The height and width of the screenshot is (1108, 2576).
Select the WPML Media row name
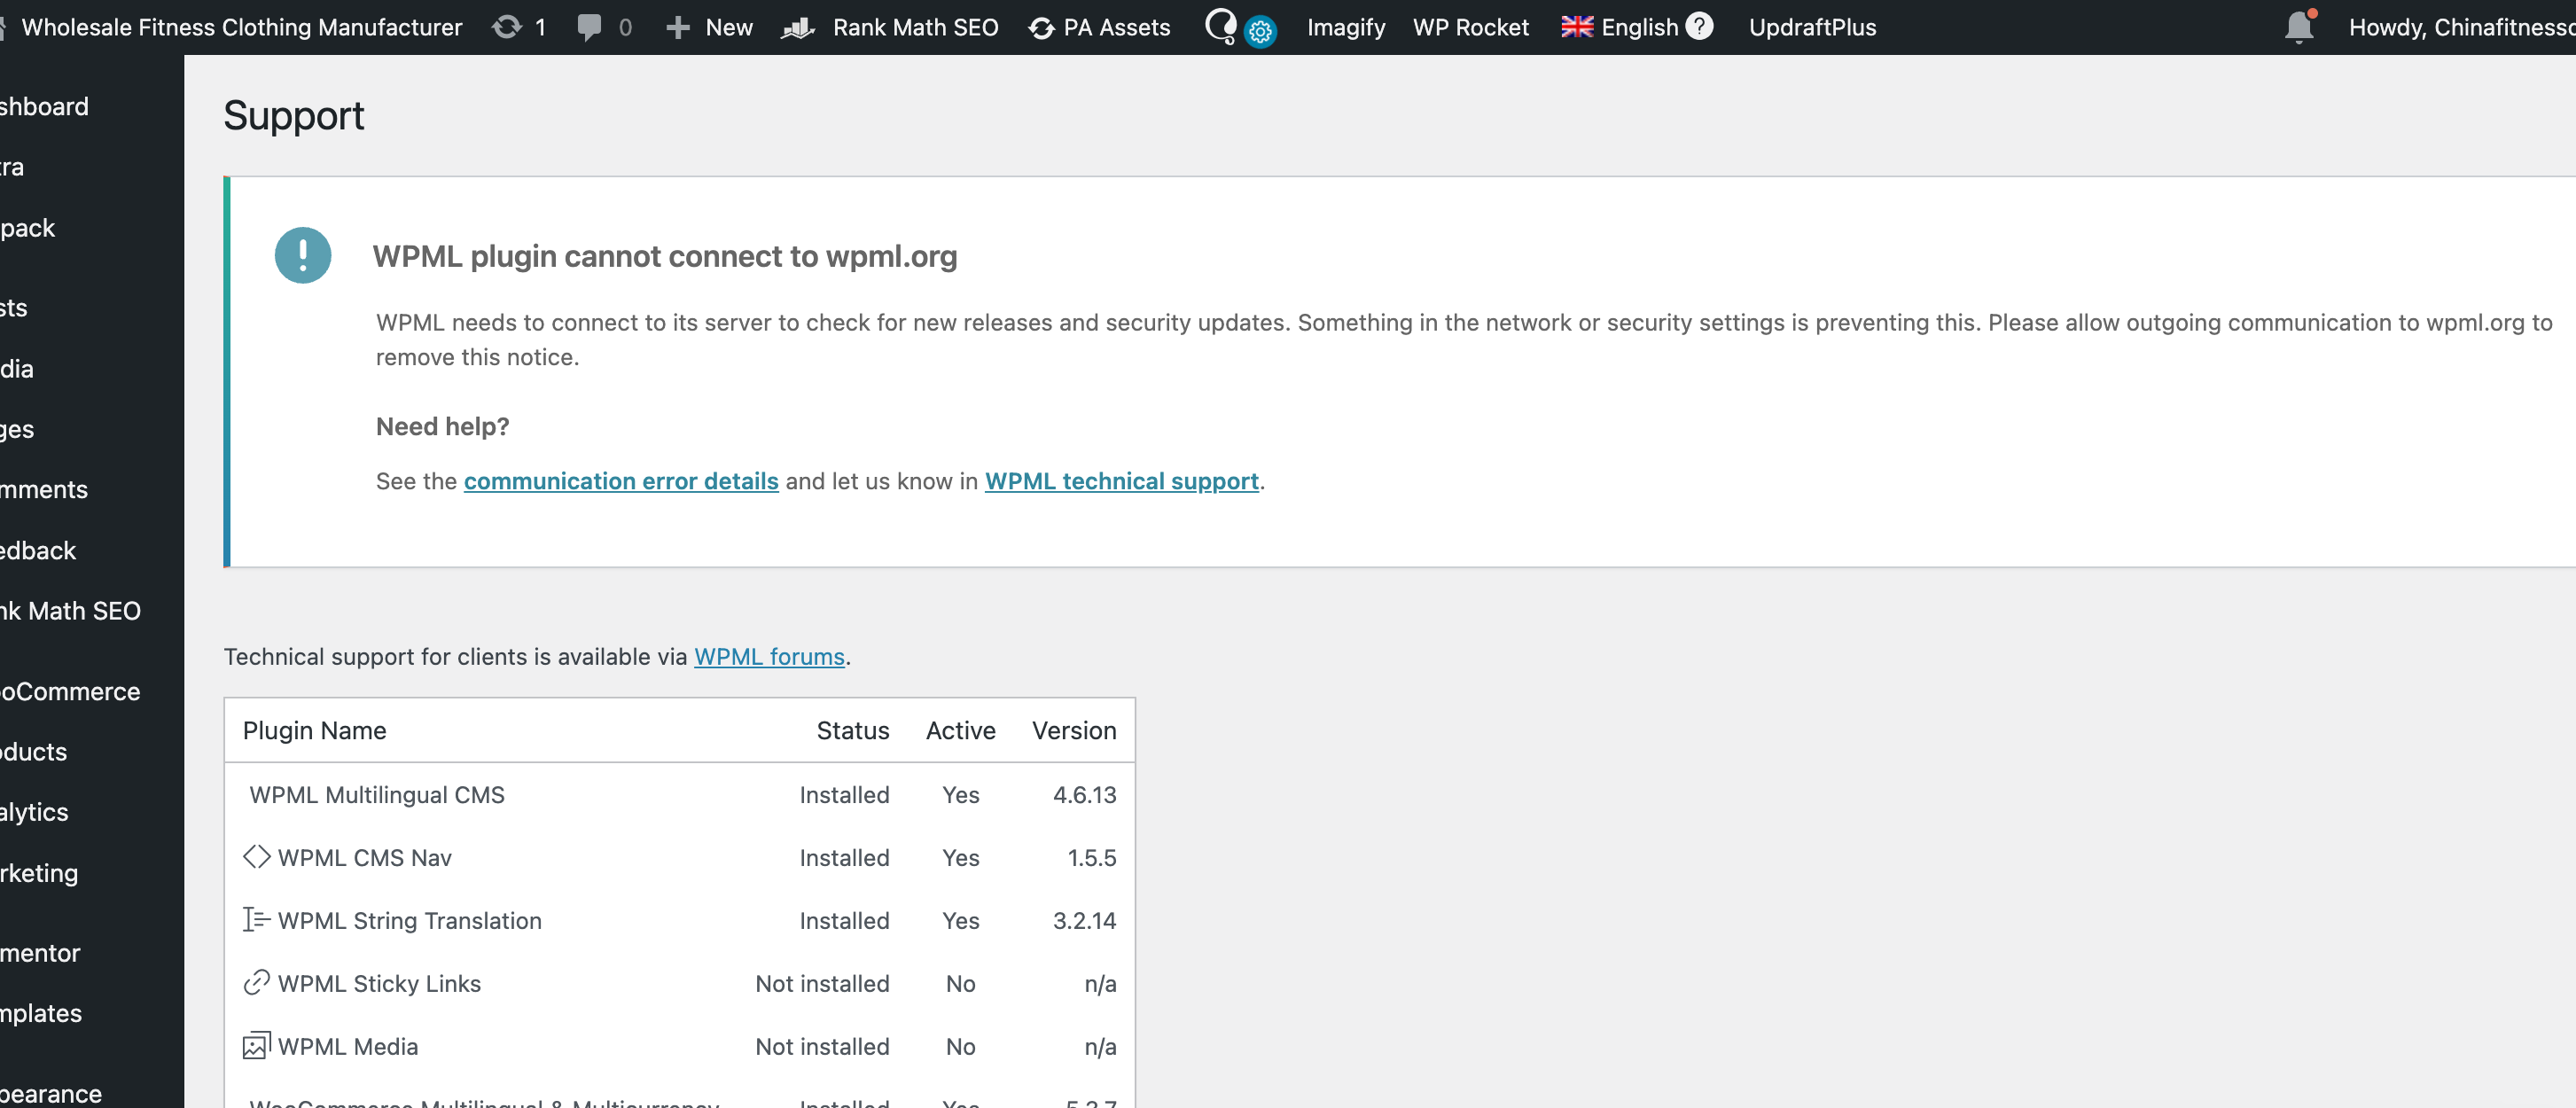348,1046
